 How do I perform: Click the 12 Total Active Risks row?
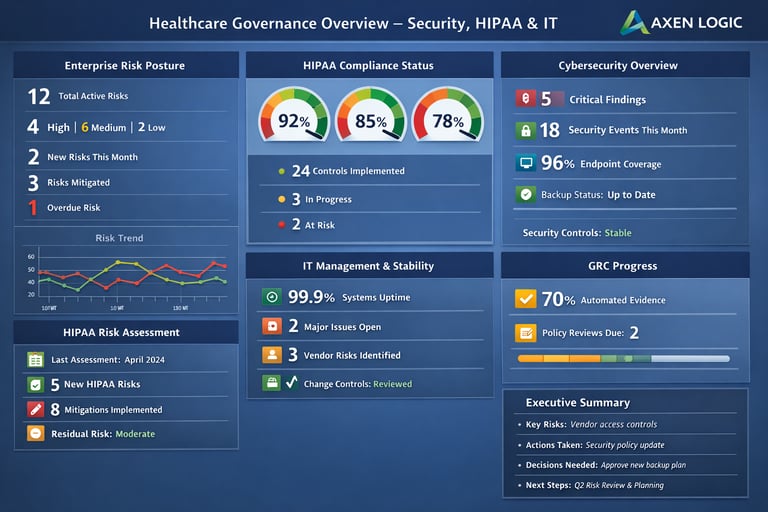[x=126, y=97]
